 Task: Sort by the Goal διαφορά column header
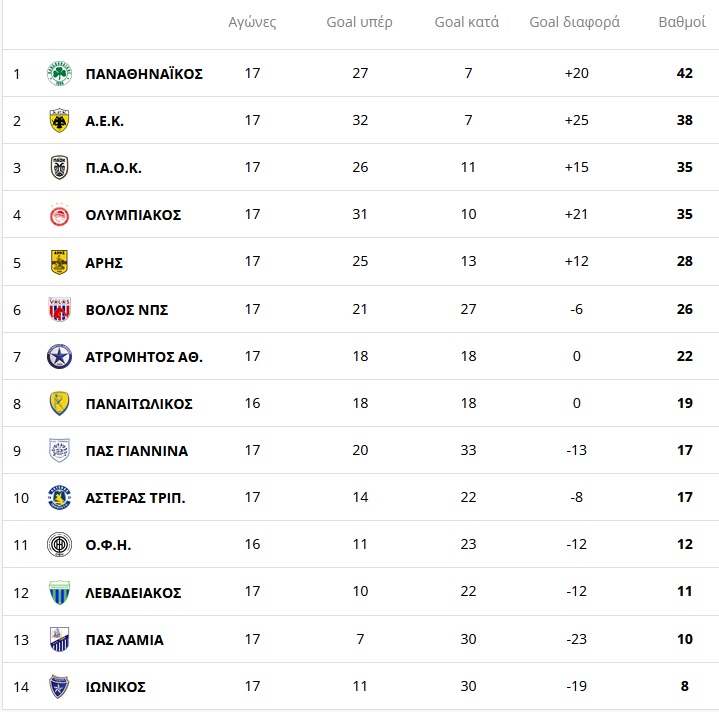pyautogui.click(x=575, y=22)
